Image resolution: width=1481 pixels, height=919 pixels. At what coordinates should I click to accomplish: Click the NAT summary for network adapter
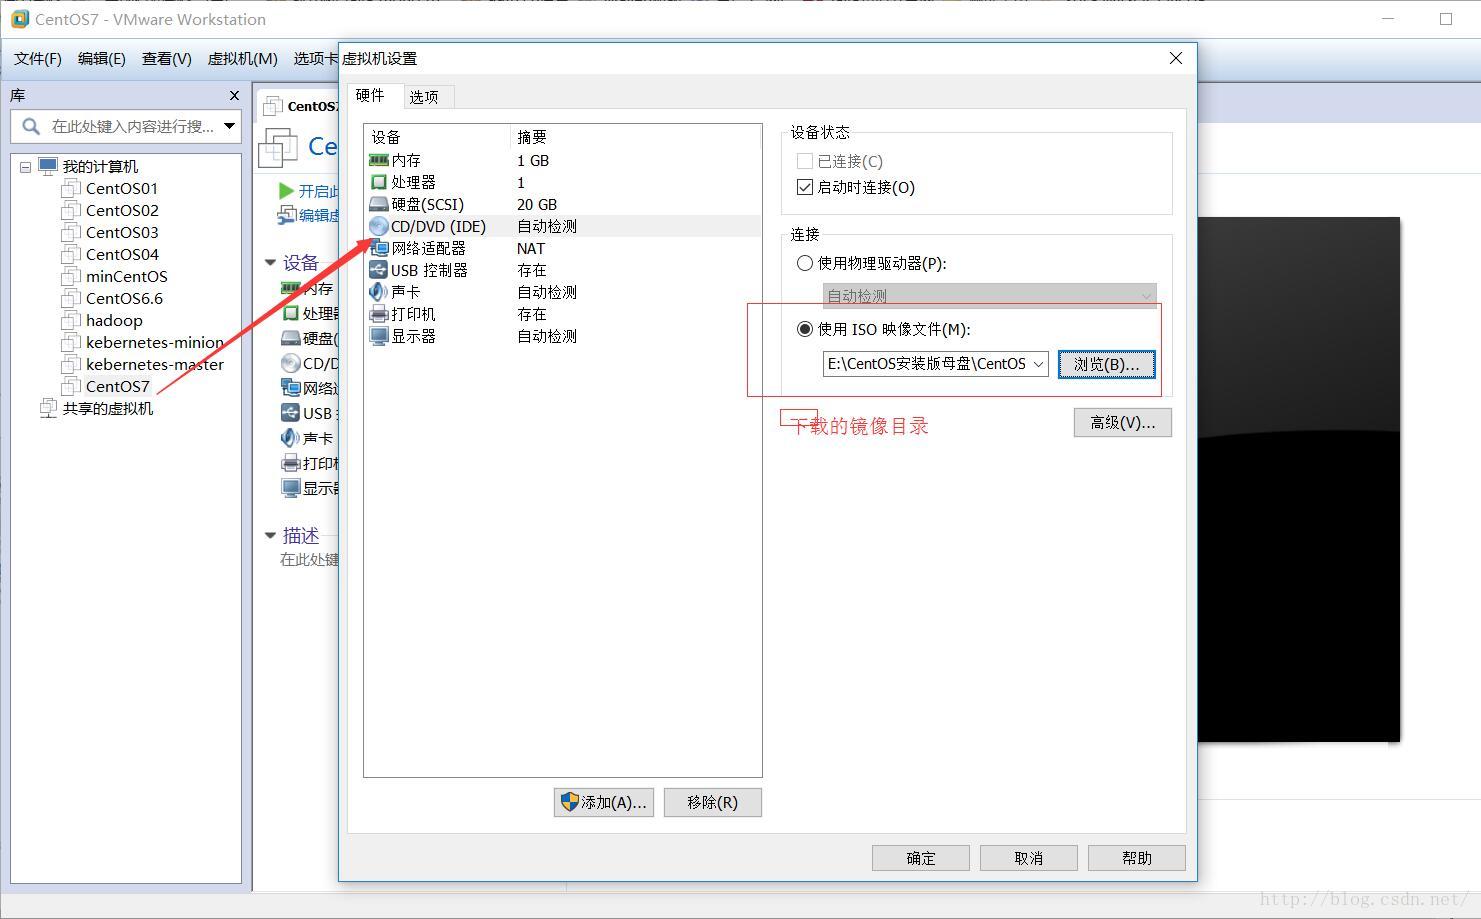(531, 248)
